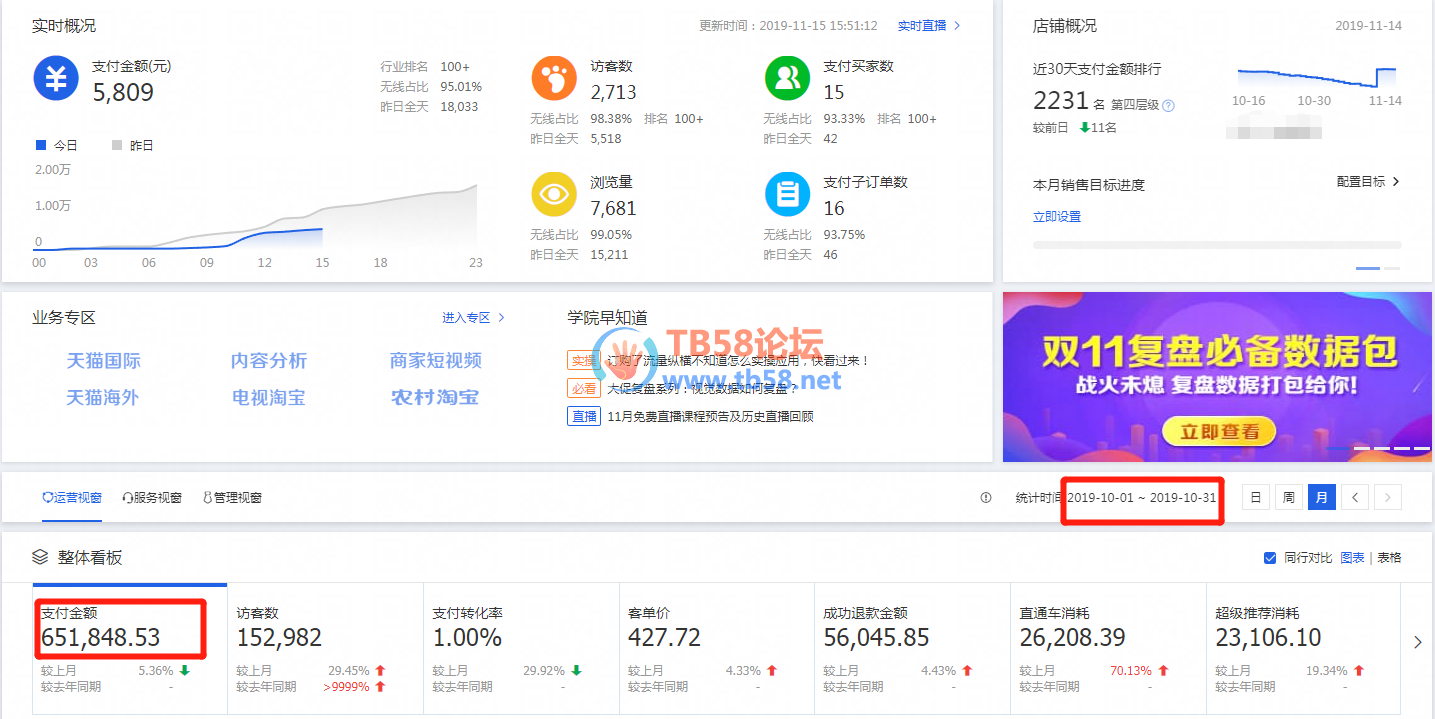Open 商家短视频 business zone
The height and width of the screenshot is (719, 1435).
click(x=436, y=361)
